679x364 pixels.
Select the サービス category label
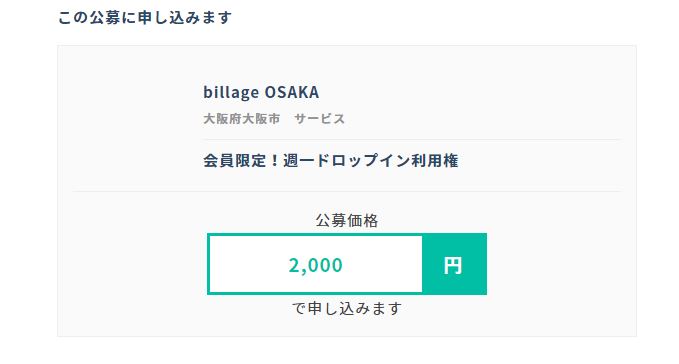point(320,119)
